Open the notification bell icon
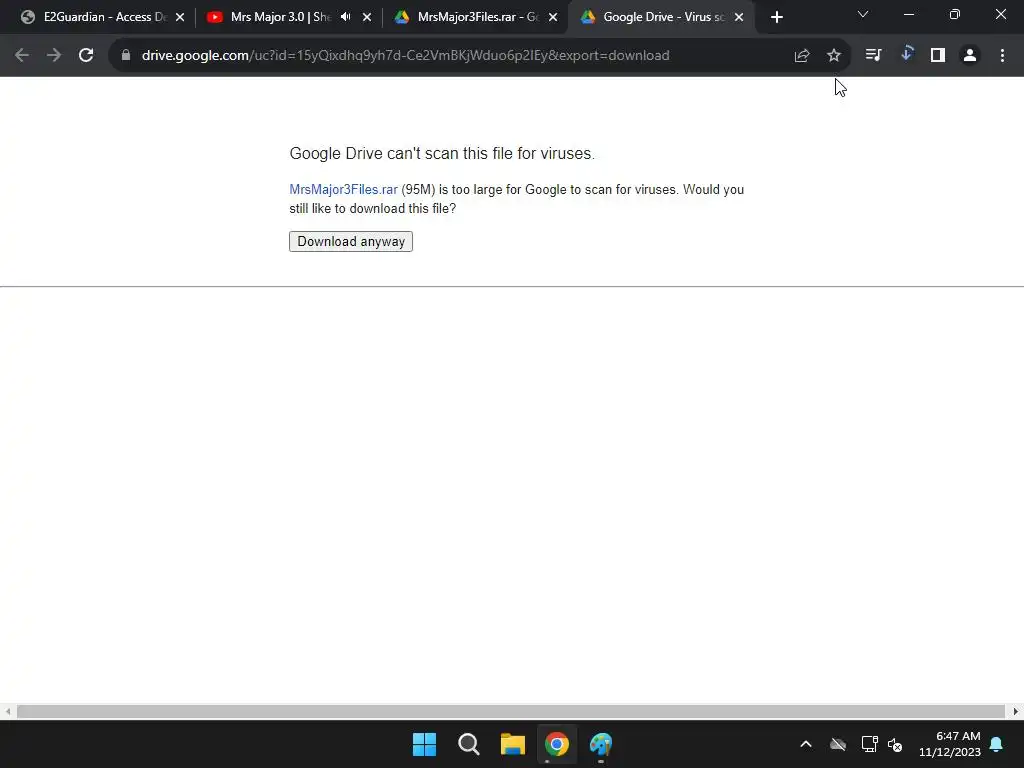This screenshot has height=768, width=1024. [x=997, y=744]
